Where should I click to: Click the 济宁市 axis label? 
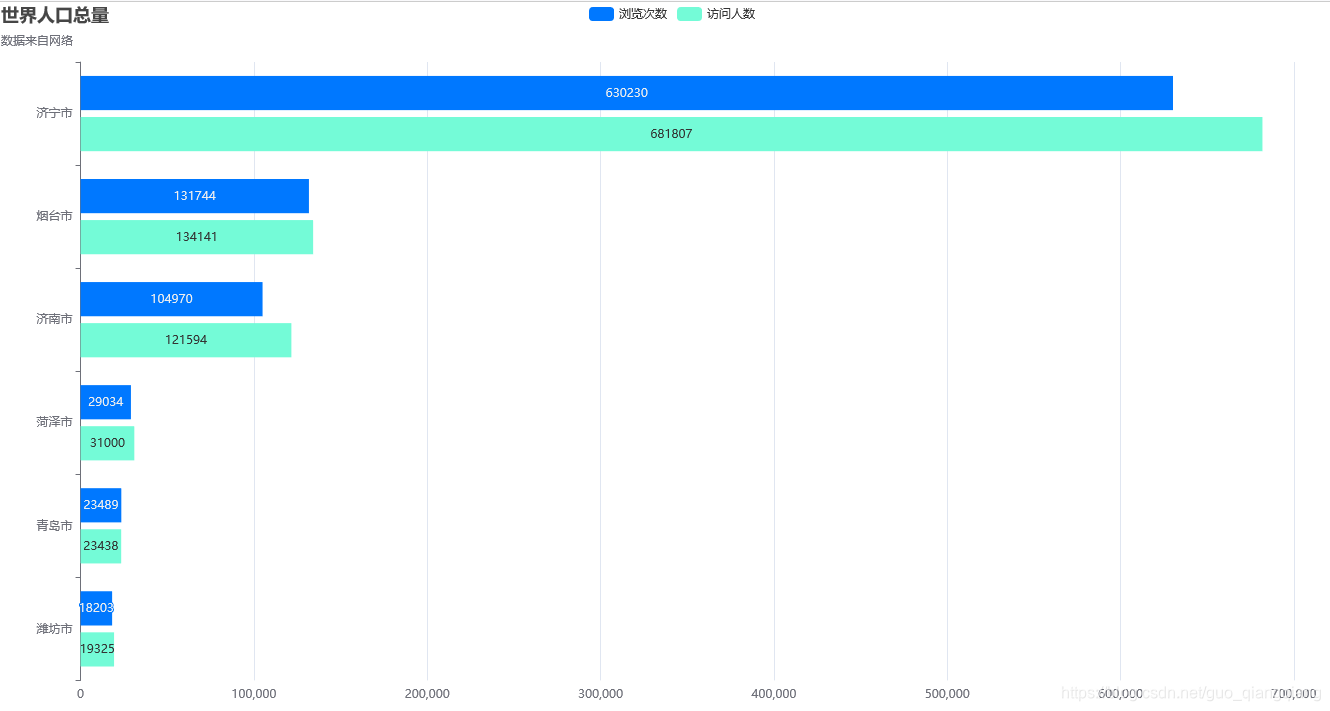pos(54,113)
